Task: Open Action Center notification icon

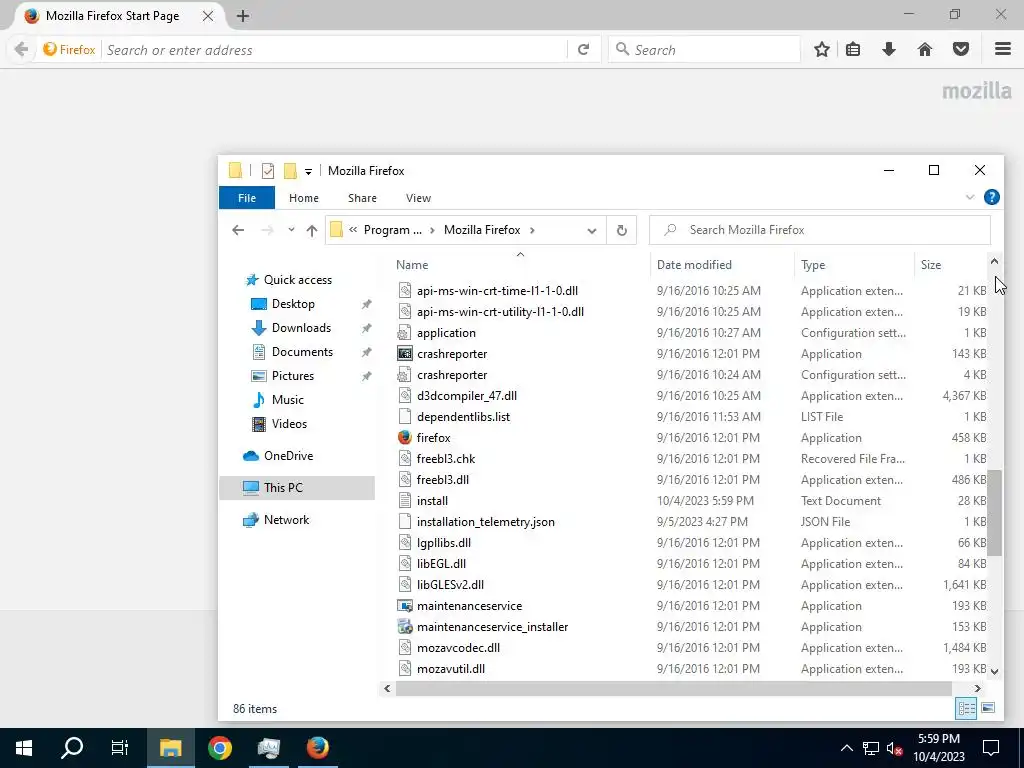Action: tap(991, 748)
